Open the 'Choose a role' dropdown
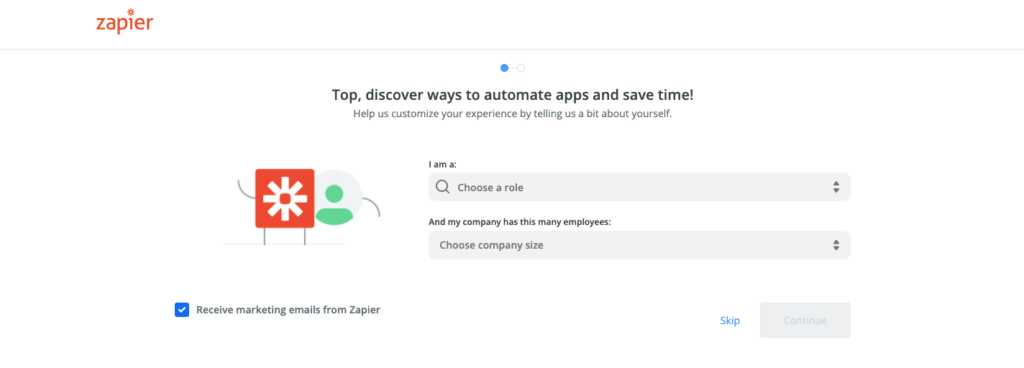The image size is (1024, 368). [639, 187]
